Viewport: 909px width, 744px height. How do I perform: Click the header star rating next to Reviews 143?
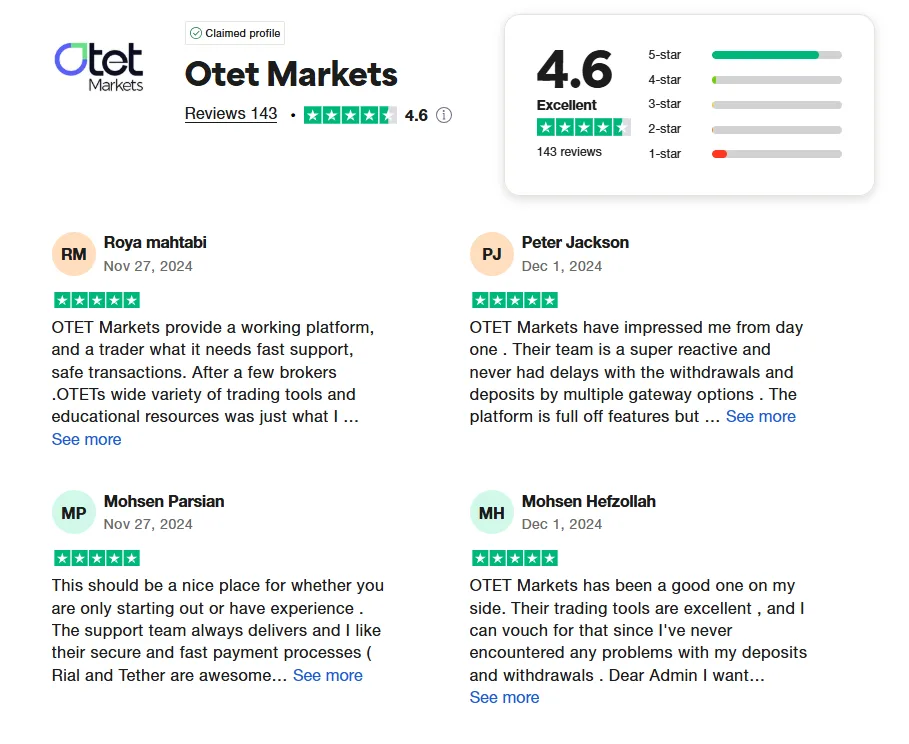point(350,115)
